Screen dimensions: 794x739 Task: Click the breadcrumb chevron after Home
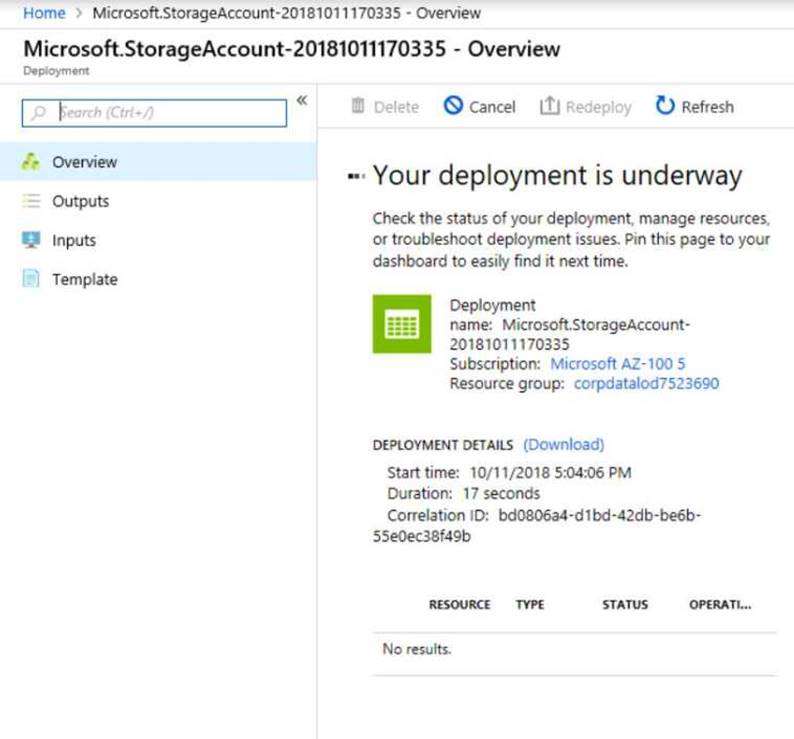[x=78, y=13]
